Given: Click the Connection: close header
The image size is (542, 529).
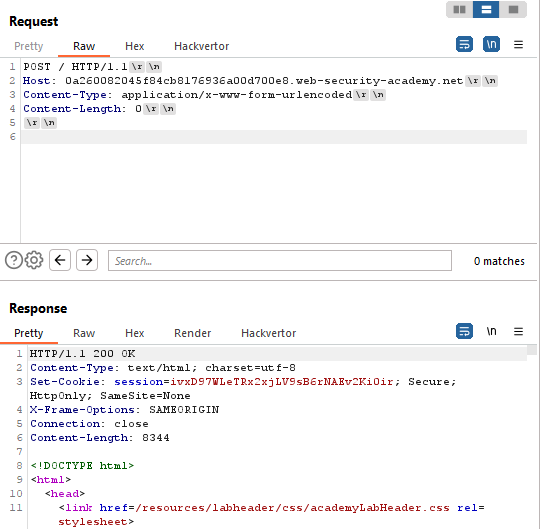Looking at the screenshot, I should click(x=89, y=424).
